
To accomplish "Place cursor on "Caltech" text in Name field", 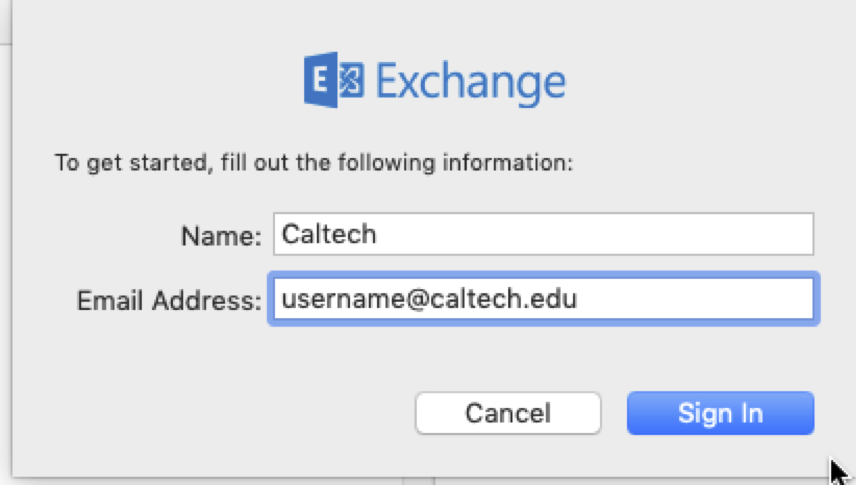I will (328, 234).
